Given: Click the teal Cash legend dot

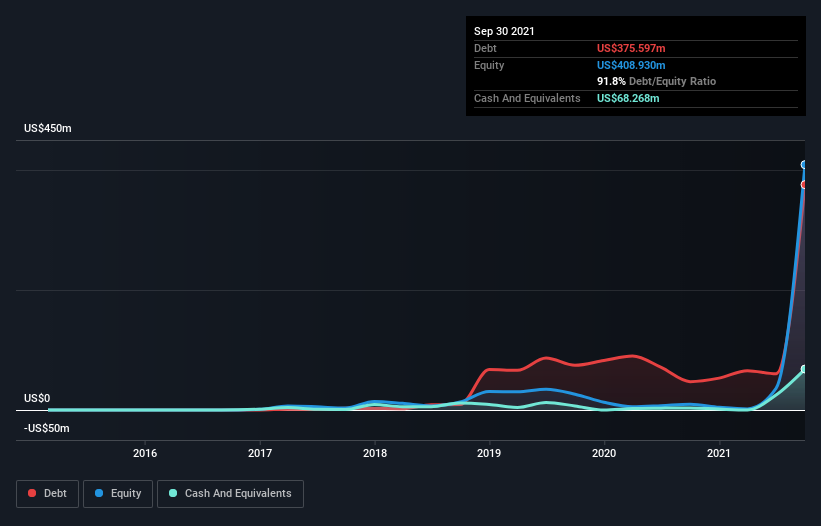Looking at the screenshot, I should point(173,493).
